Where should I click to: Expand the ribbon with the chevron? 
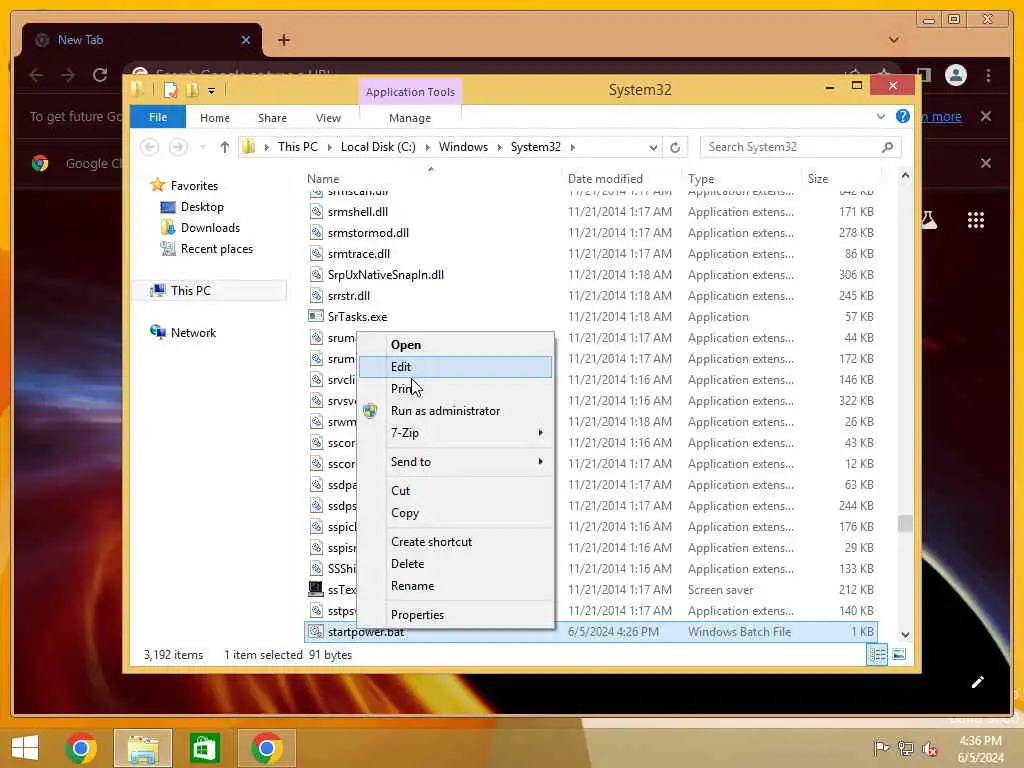tap(880, 117)
